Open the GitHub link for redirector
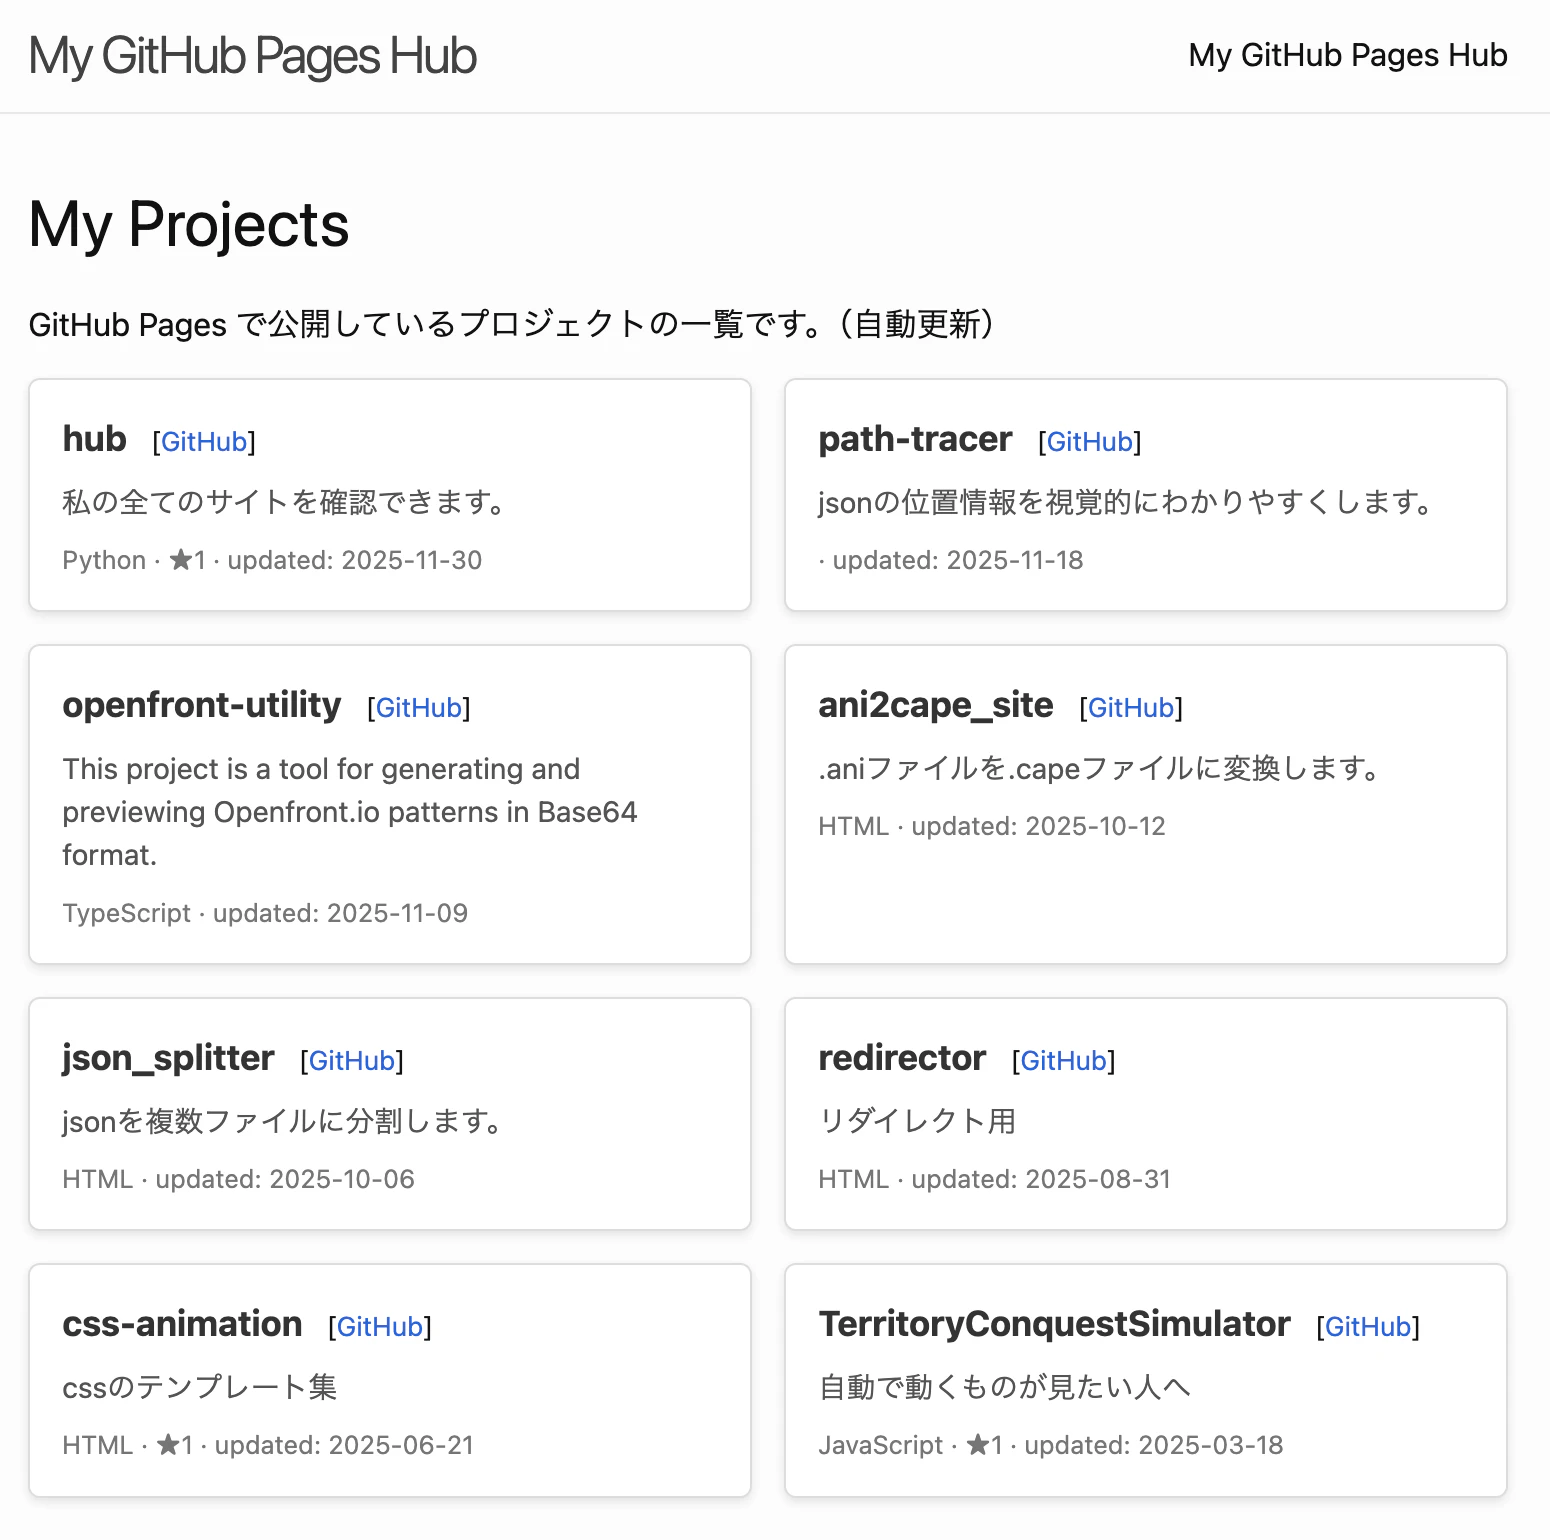 (x=1064, y=1061)
